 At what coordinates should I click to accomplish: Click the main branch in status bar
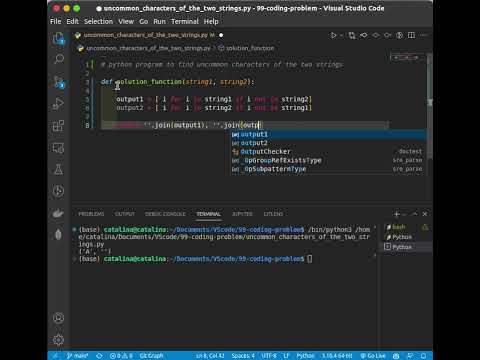(x=77, y=356)
